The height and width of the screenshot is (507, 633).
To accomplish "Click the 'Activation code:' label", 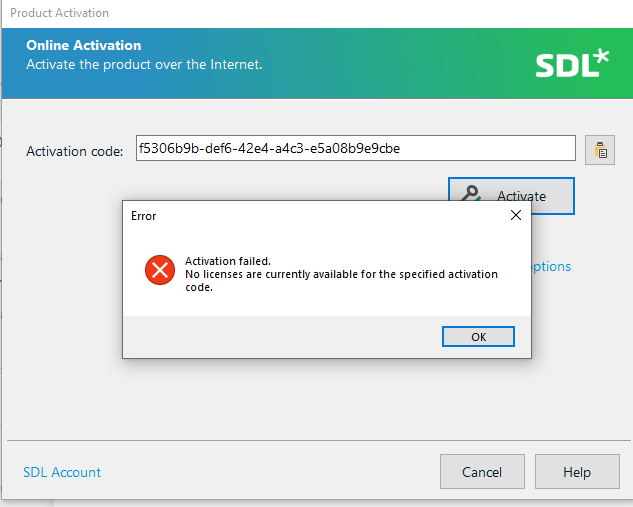I will point(75,151).
